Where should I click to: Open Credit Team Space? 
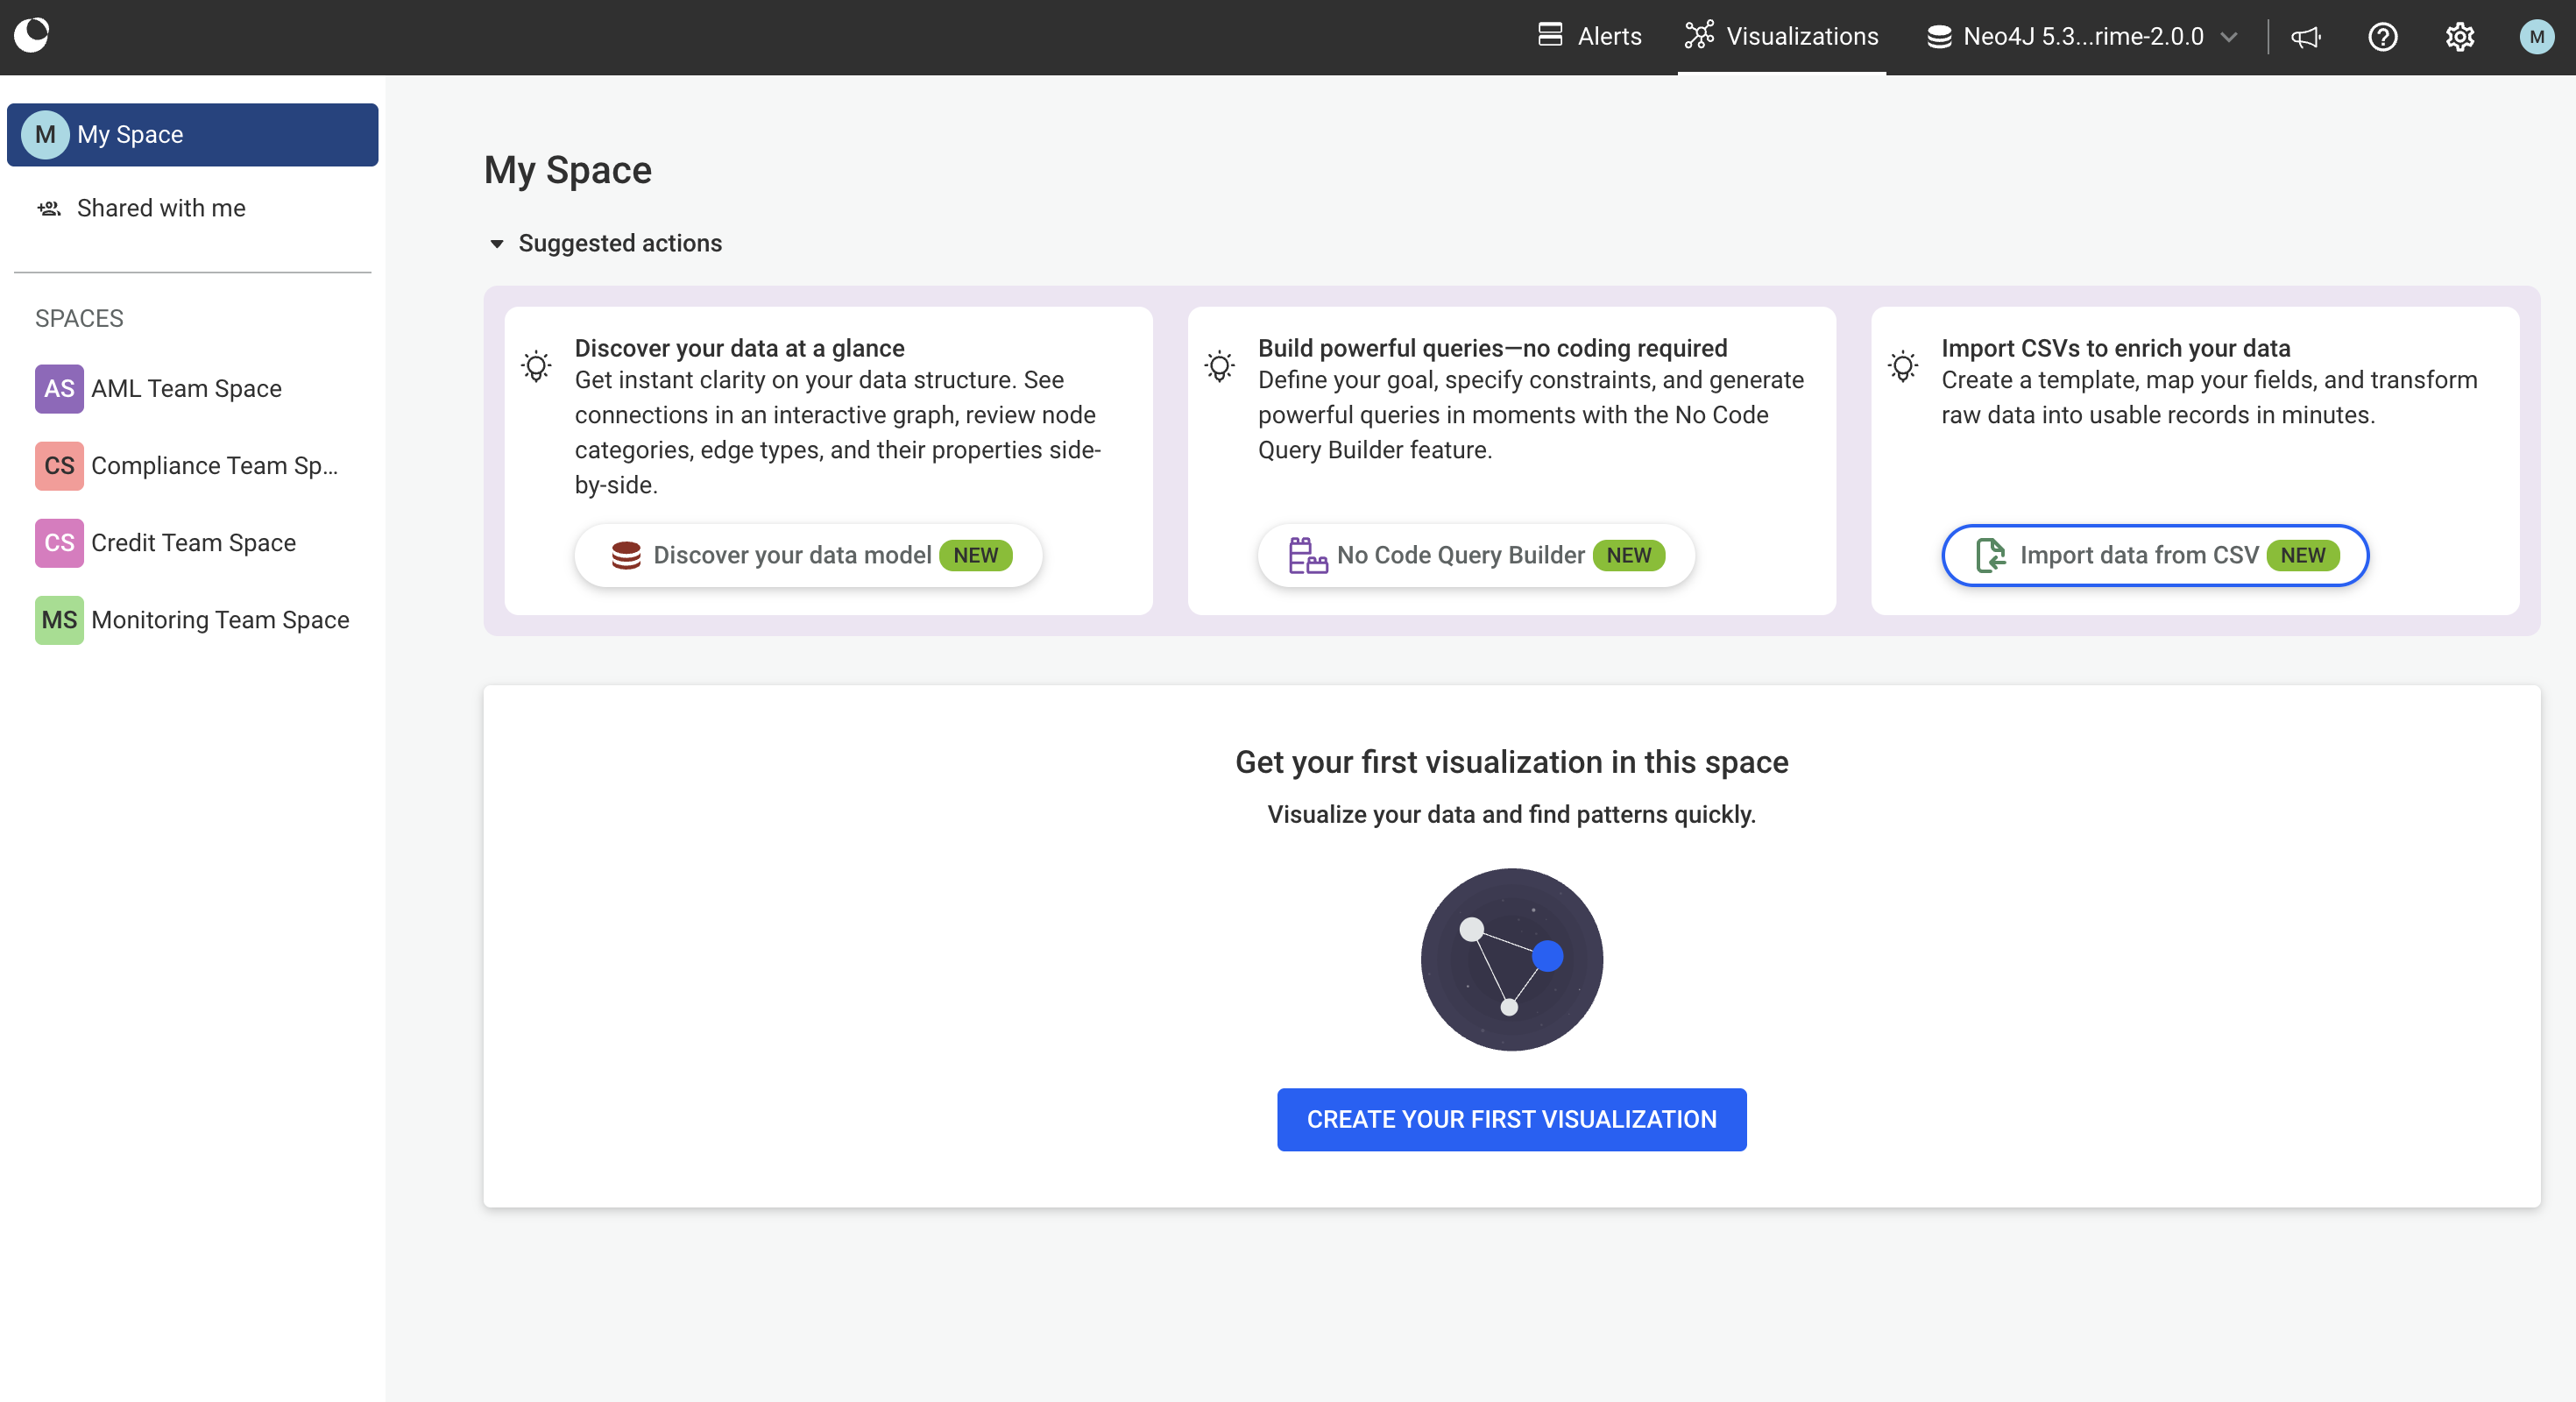[193, 543]
